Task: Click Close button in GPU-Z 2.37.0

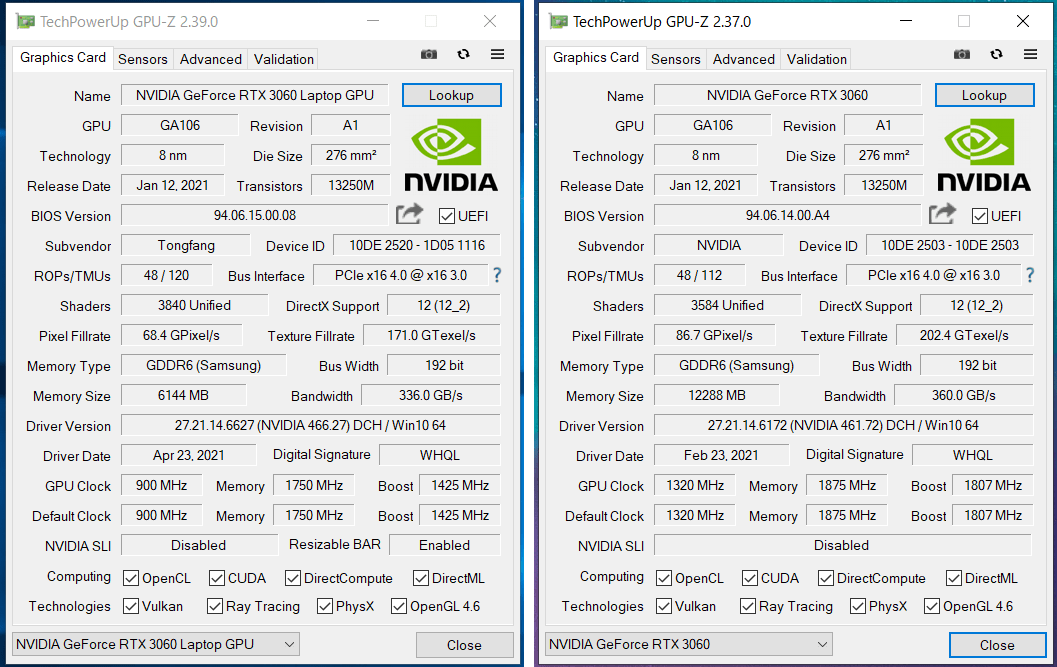Action: pyautogui.click(x=998, y=645)
